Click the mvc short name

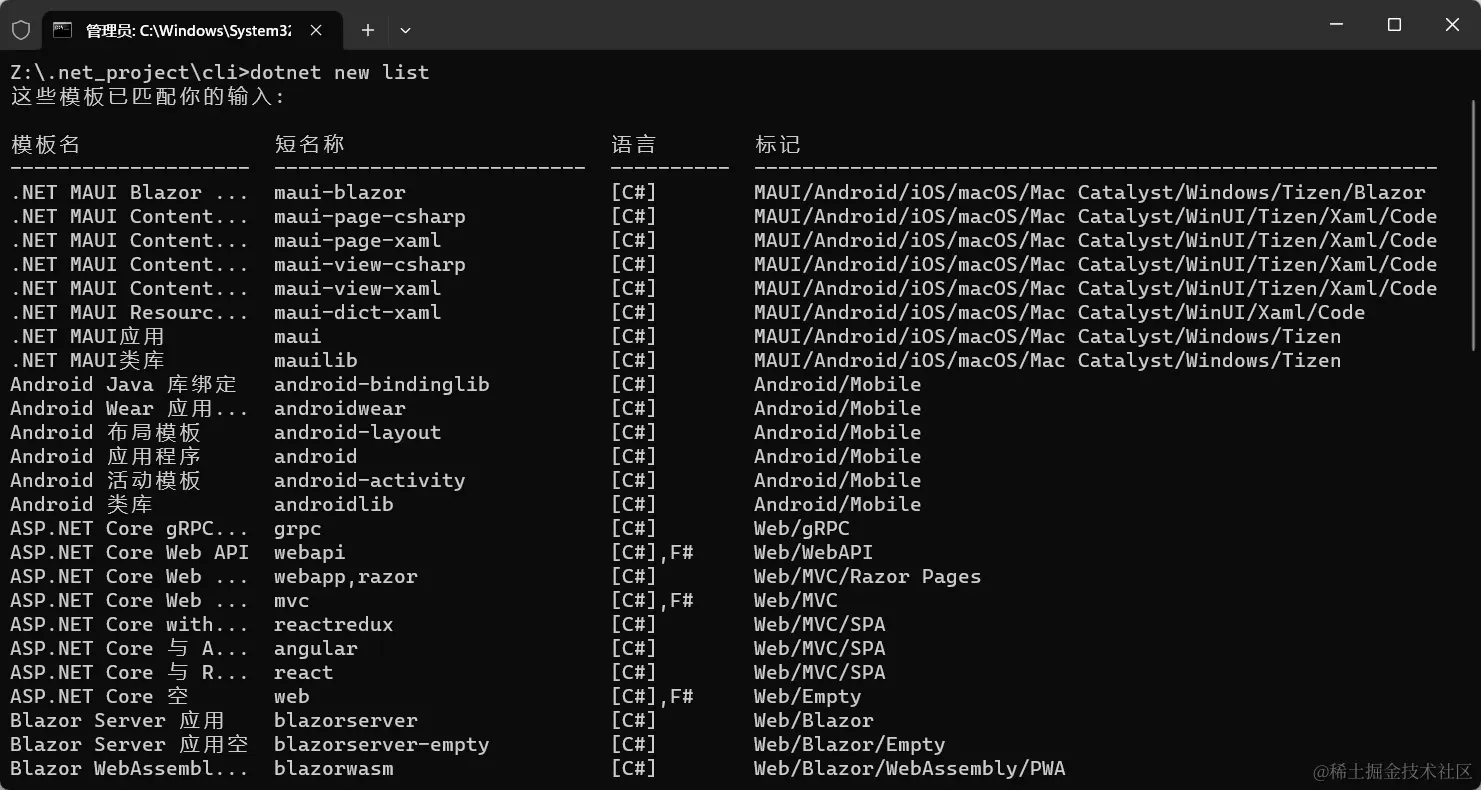click(292, 600)
